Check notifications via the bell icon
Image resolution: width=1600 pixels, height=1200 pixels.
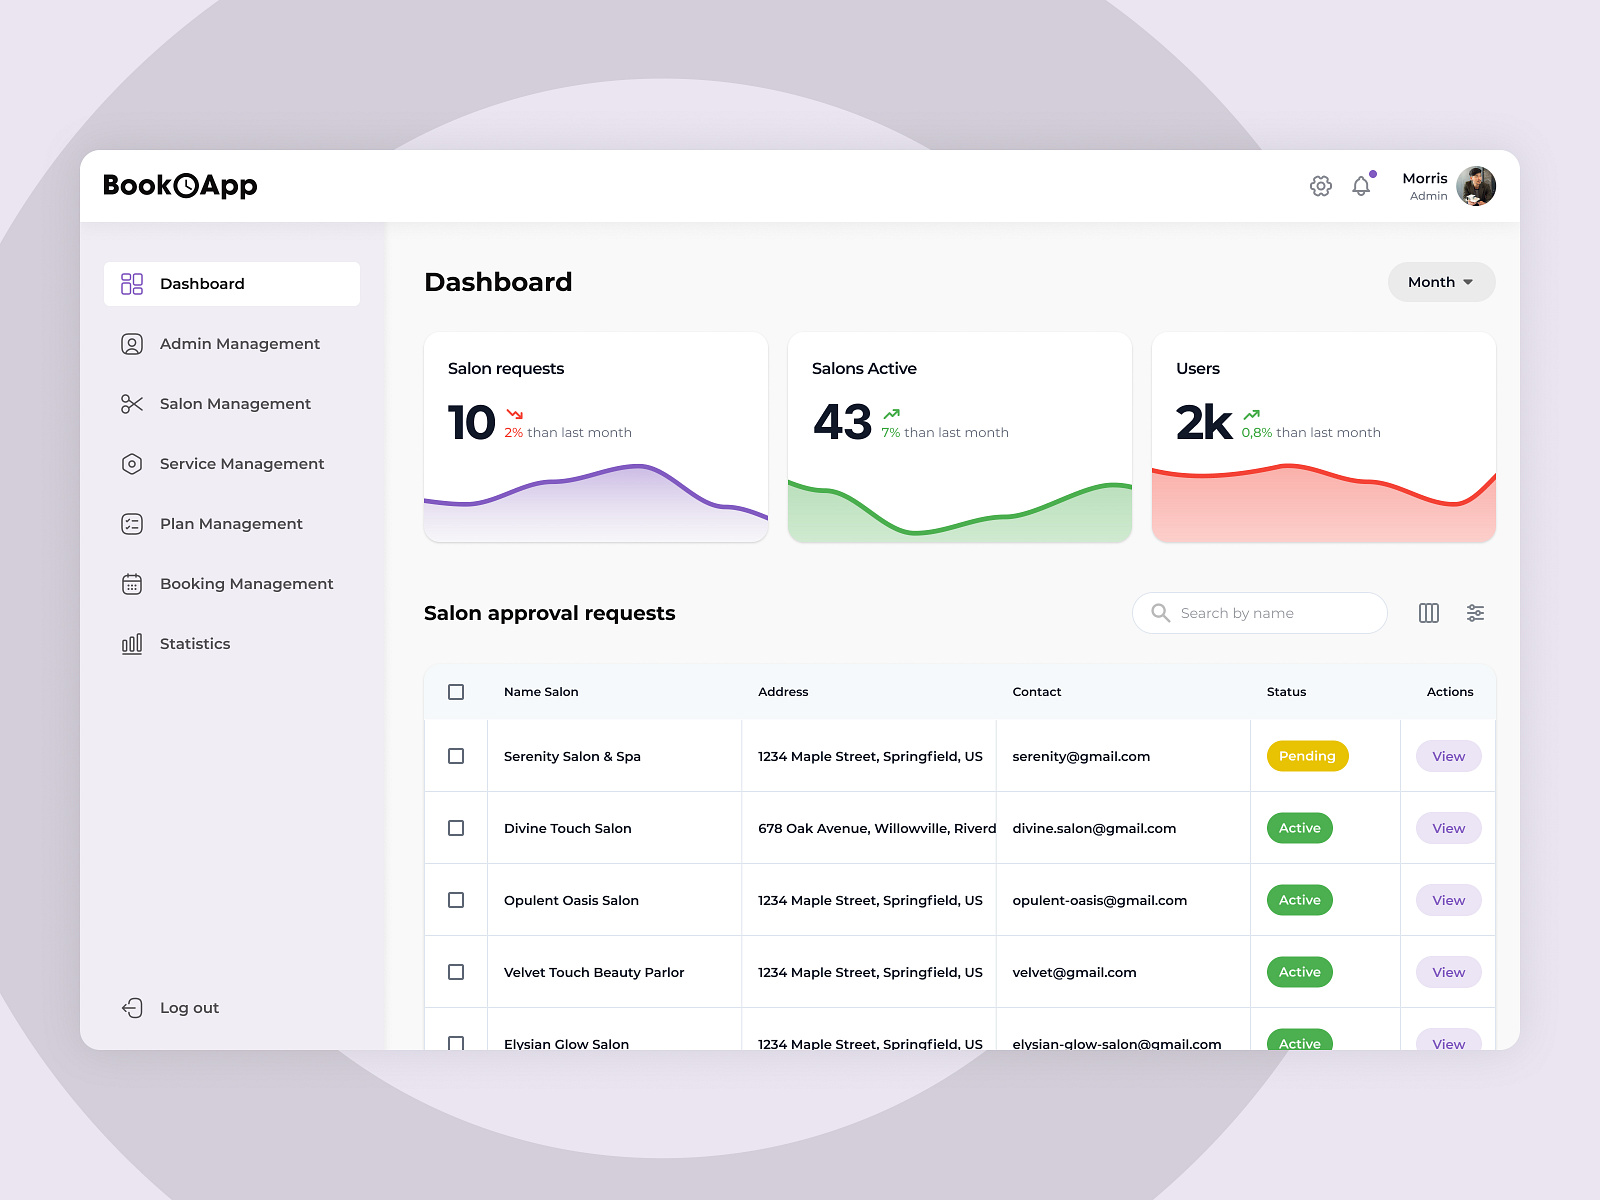[1361, 186]
